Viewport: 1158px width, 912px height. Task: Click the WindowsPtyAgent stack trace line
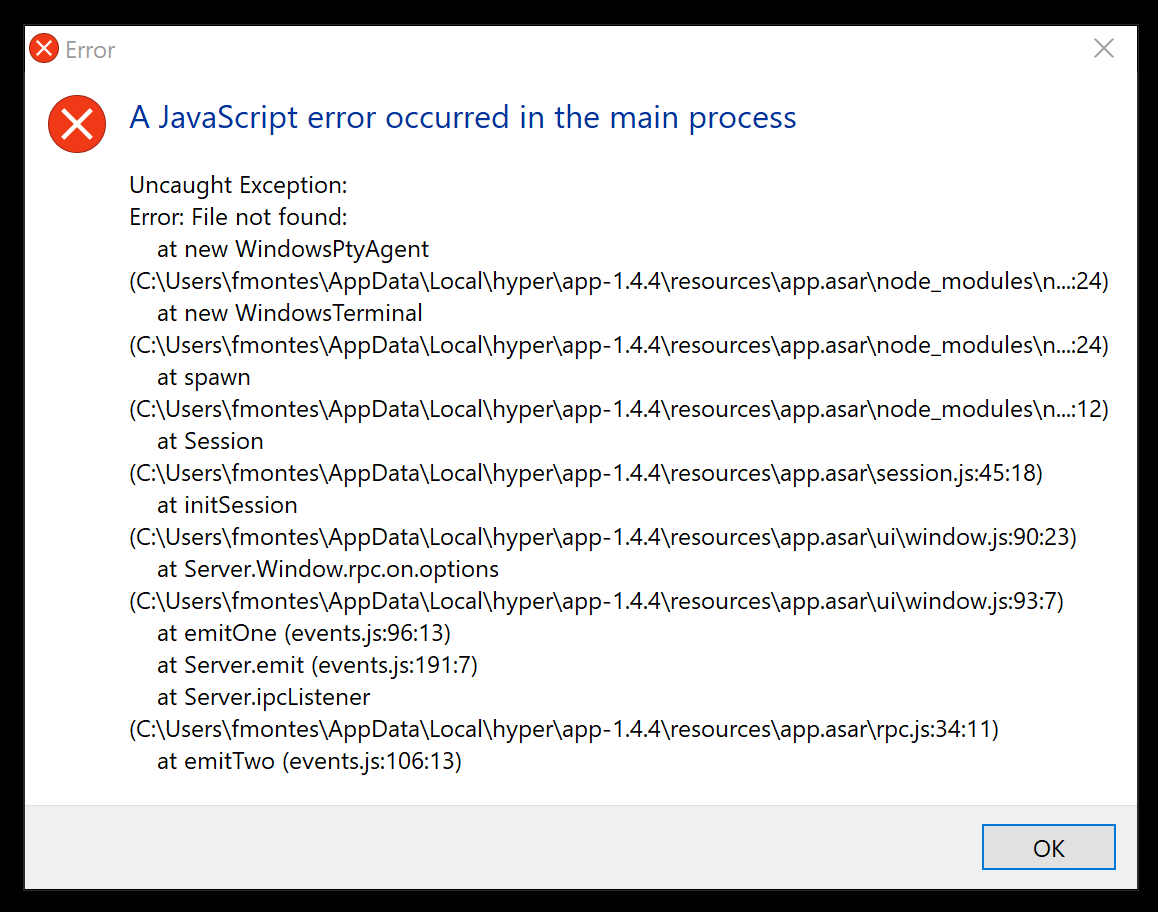click(293, 249)
